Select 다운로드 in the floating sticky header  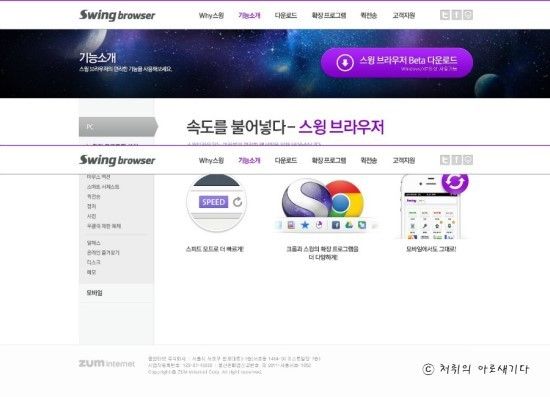click(286, 161)
